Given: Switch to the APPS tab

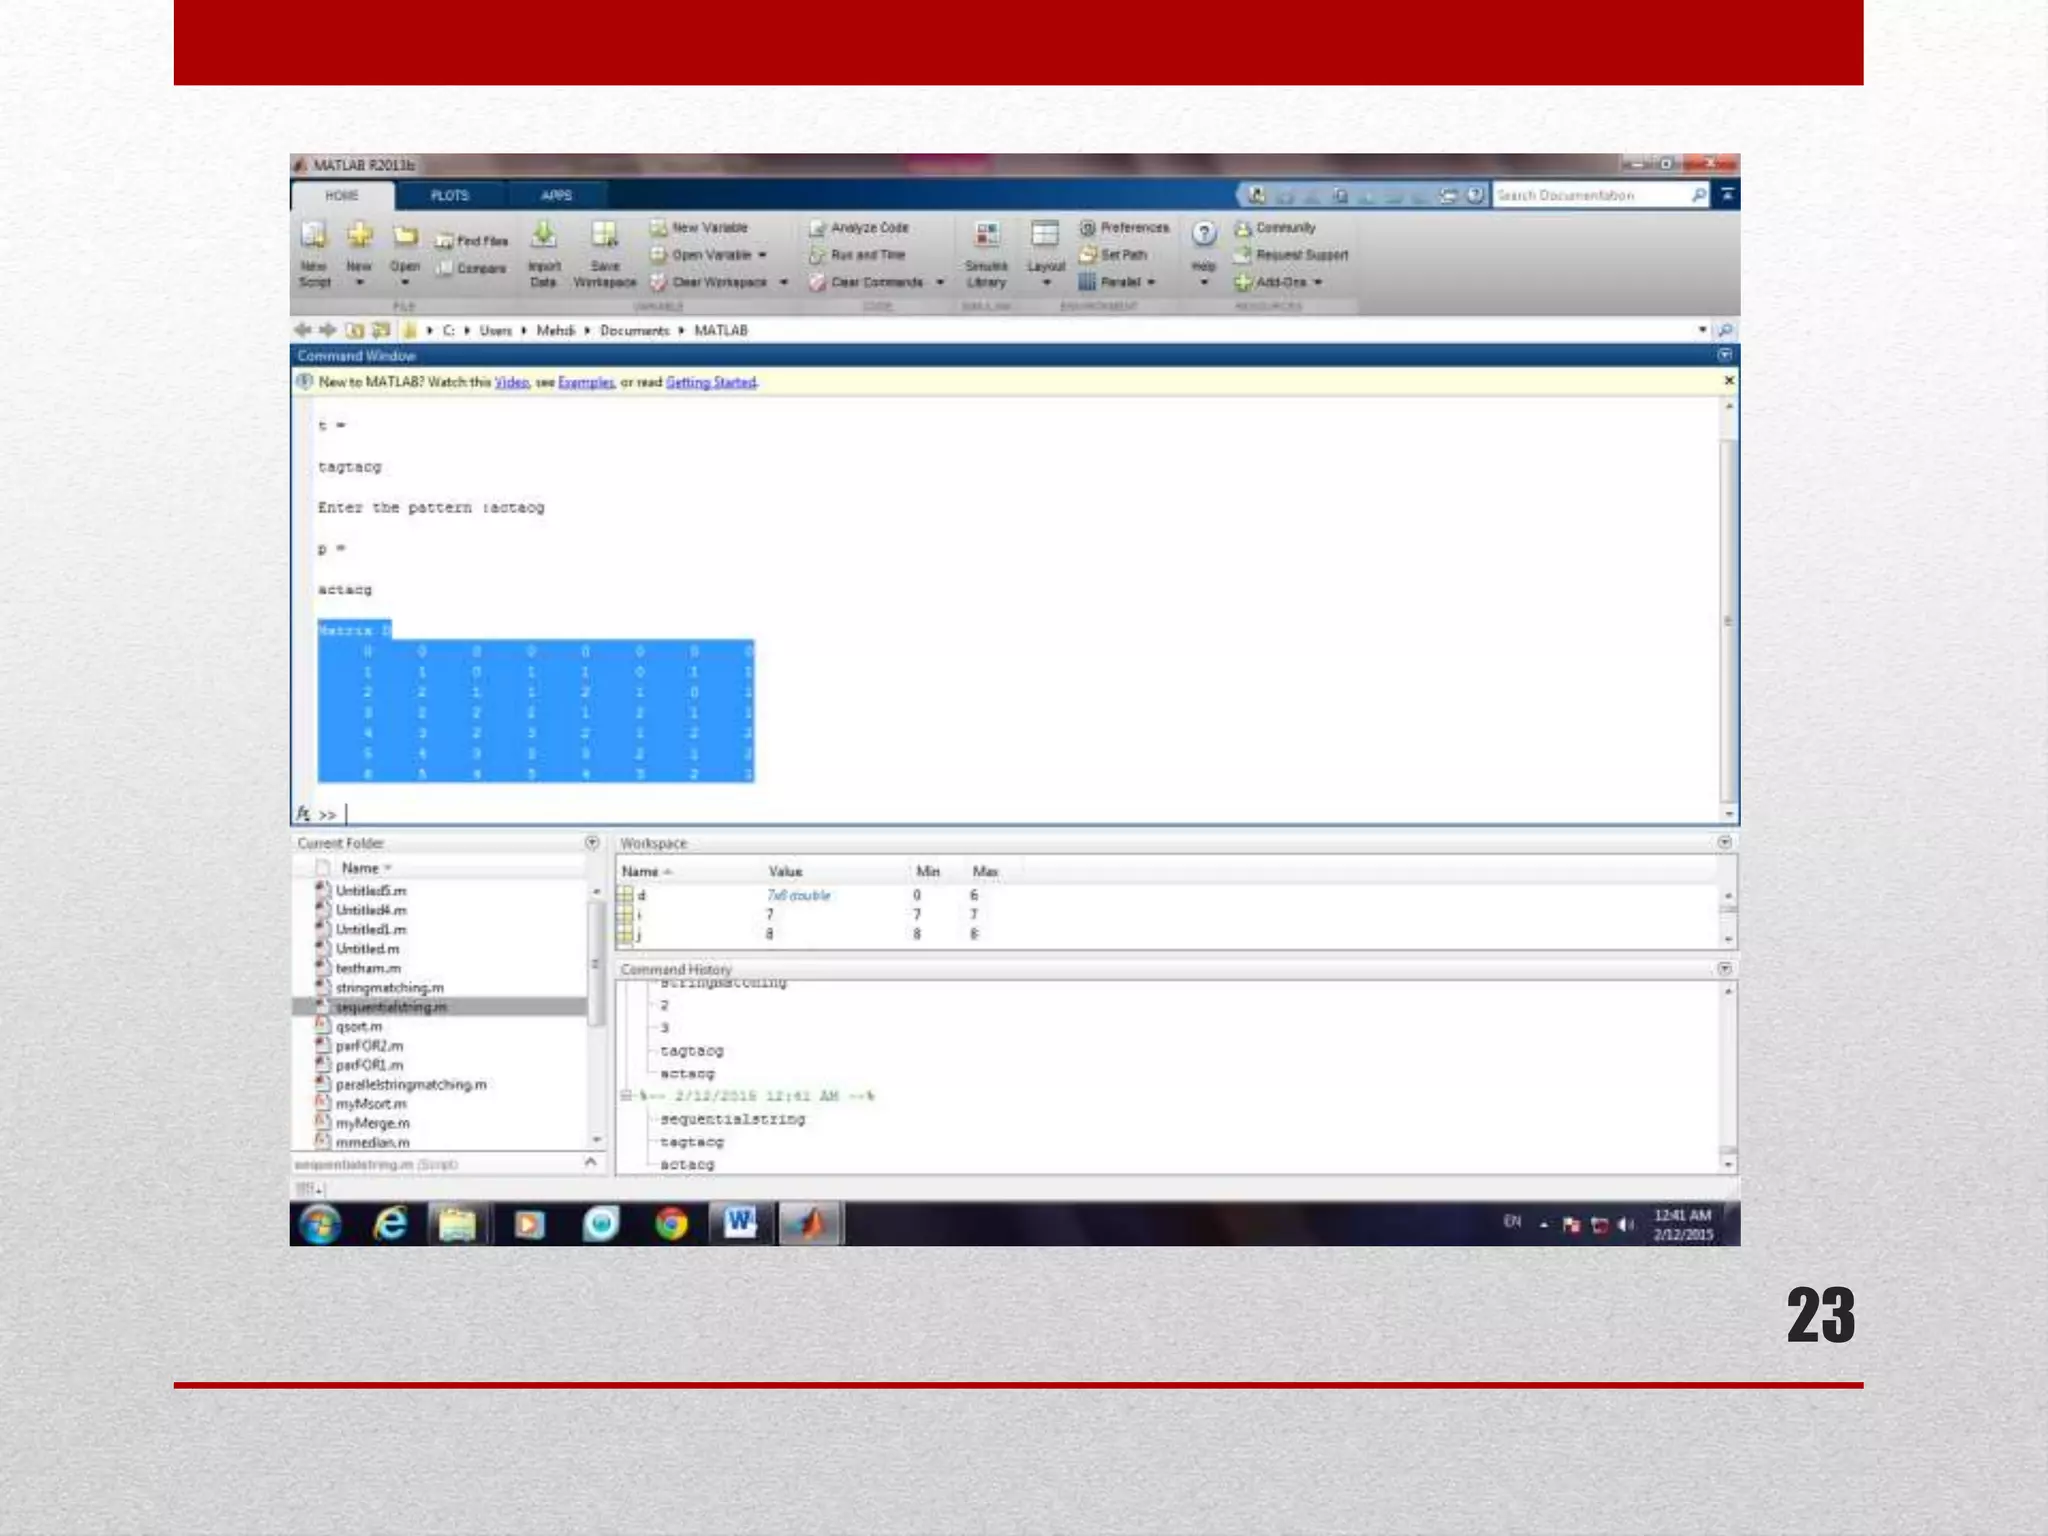Looking at the screenshot, I should click(x=556, y=196).
